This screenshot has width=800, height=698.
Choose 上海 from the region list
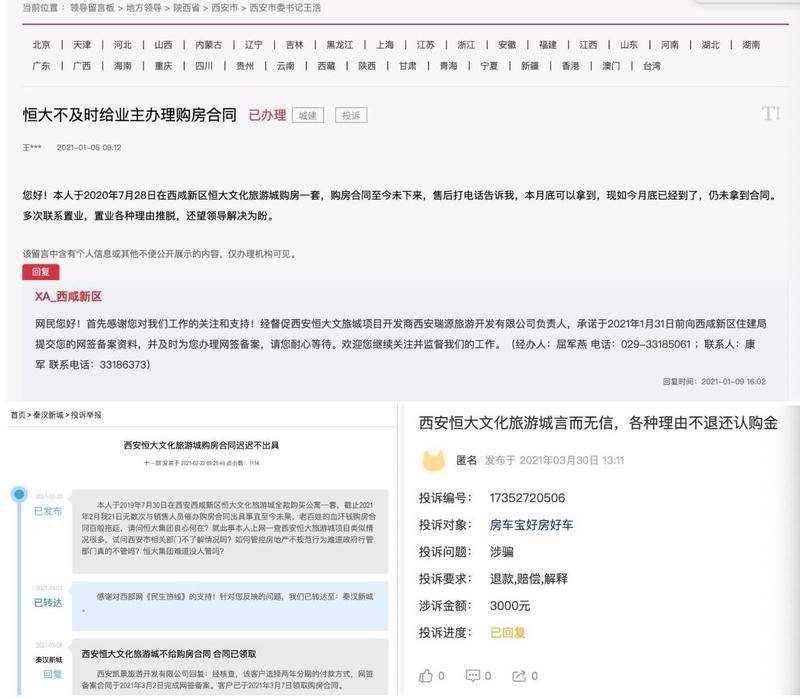coord(385,45)
